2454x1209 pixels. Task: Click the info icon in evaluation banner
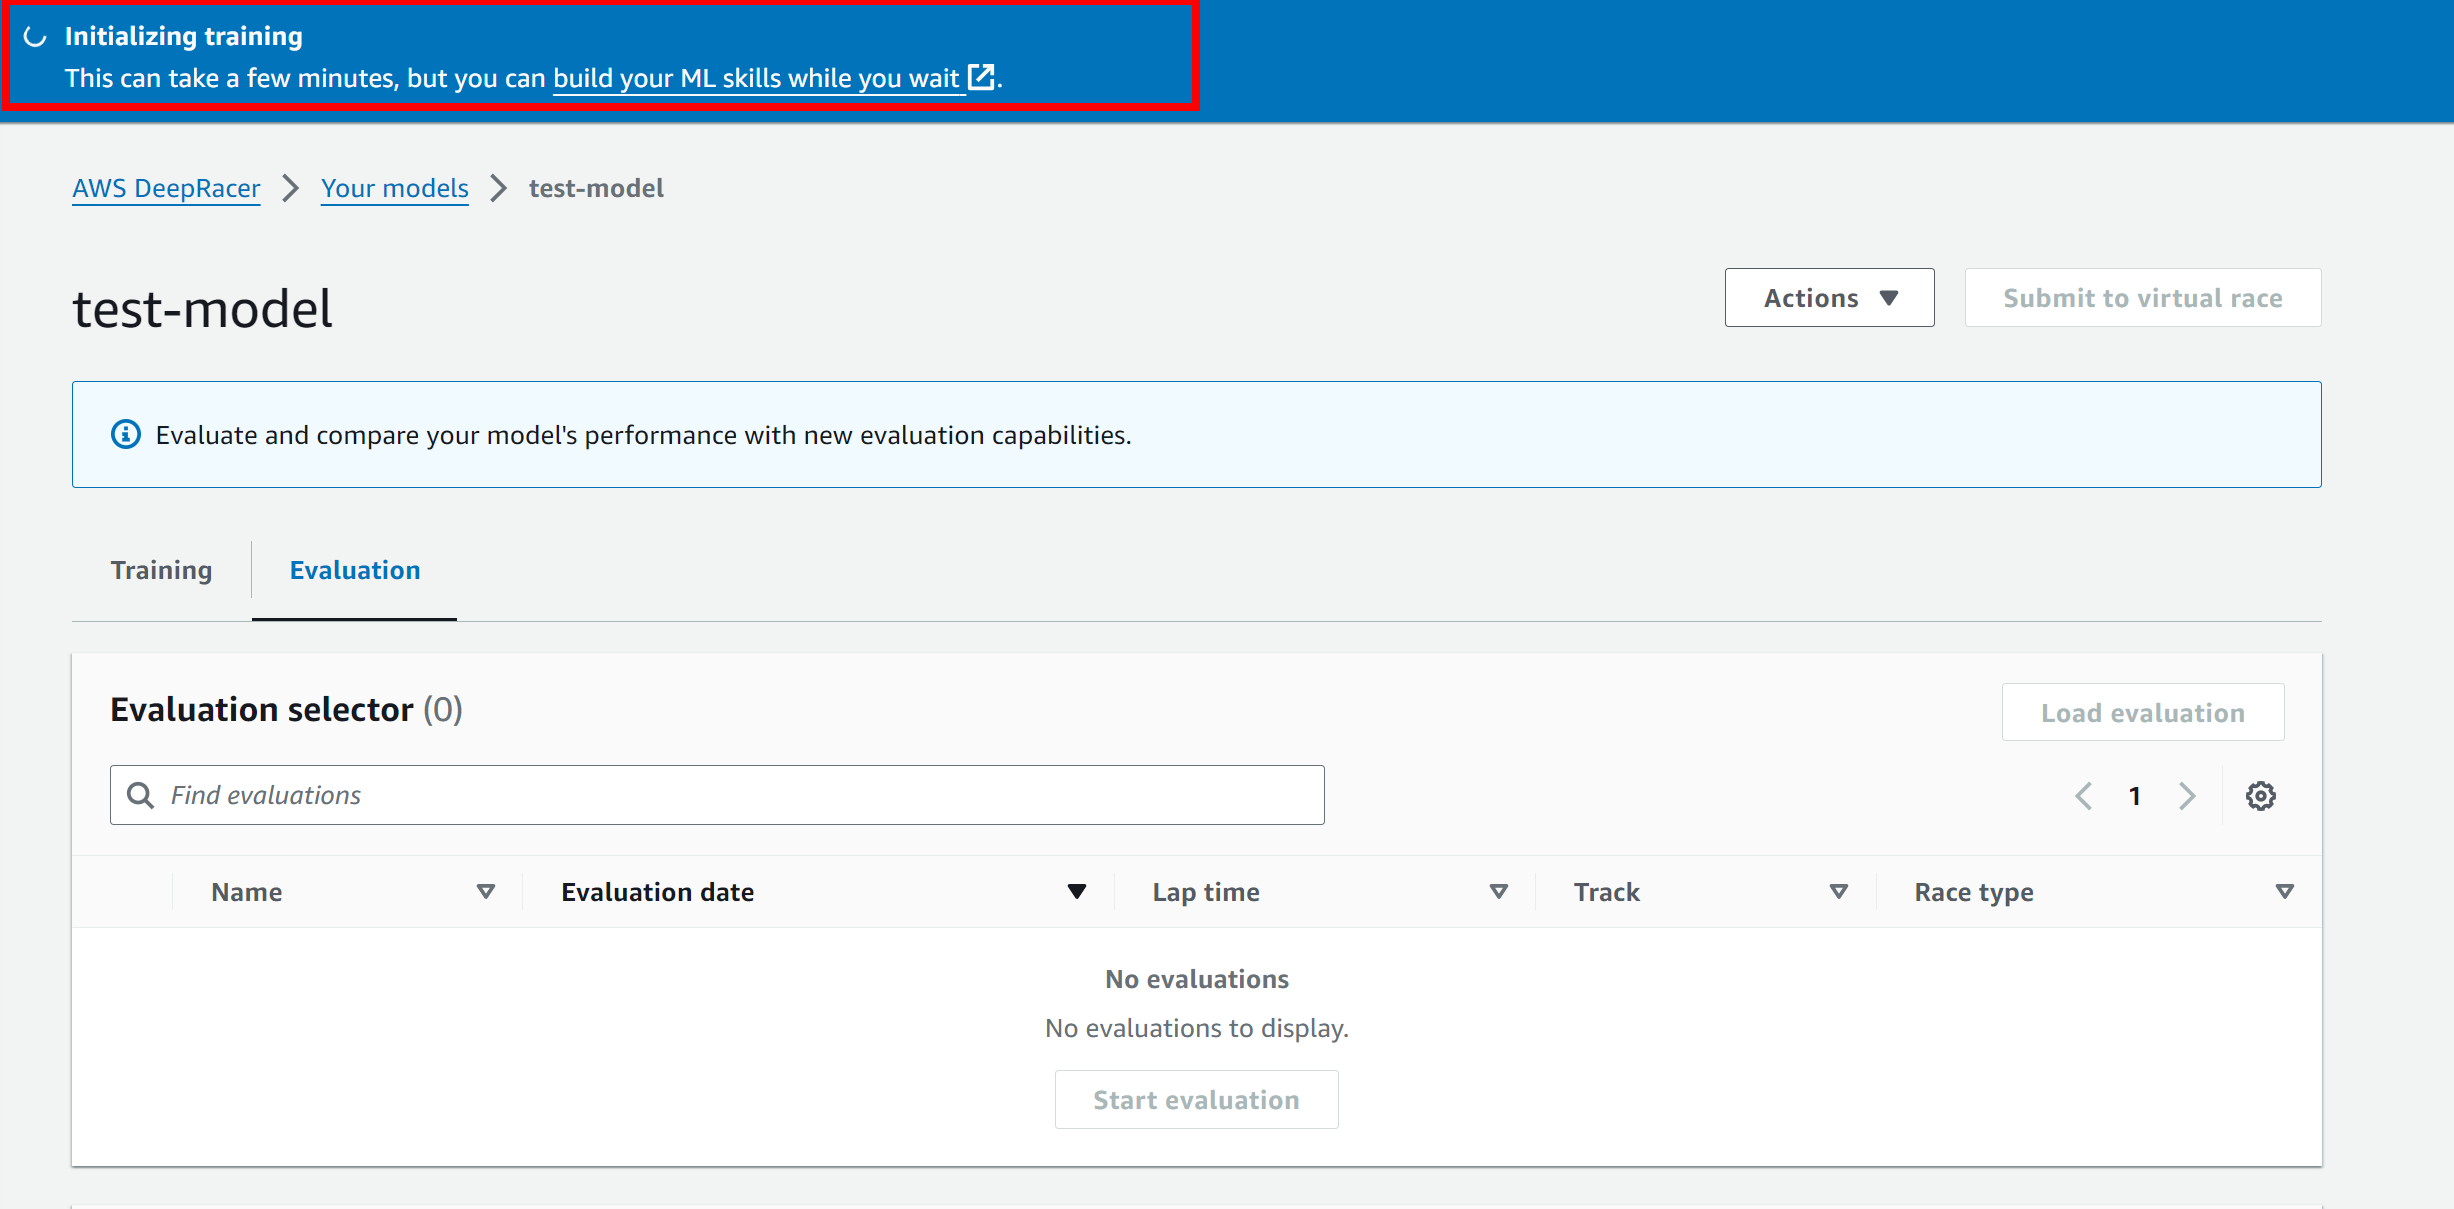(125, 435)
